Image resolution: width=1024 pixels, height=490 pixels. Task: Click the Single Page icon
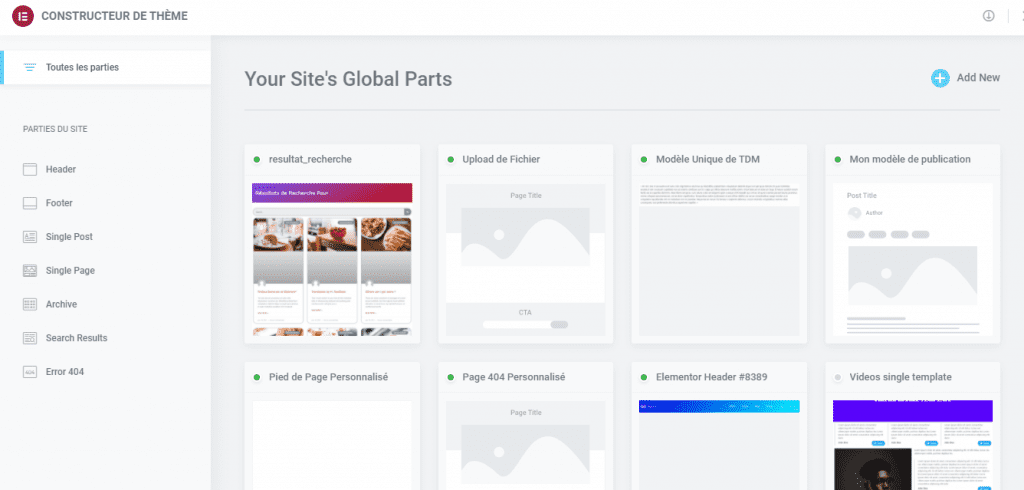pos(30,270)
